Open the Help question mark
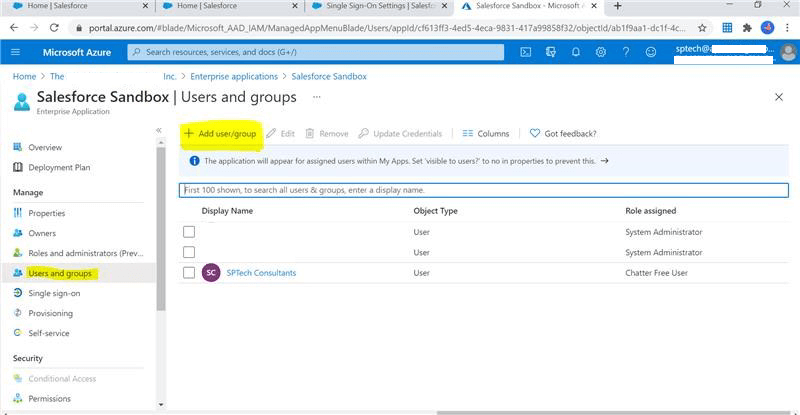The width and height of the screenshot is (800, 415). [x=626, y=52]
